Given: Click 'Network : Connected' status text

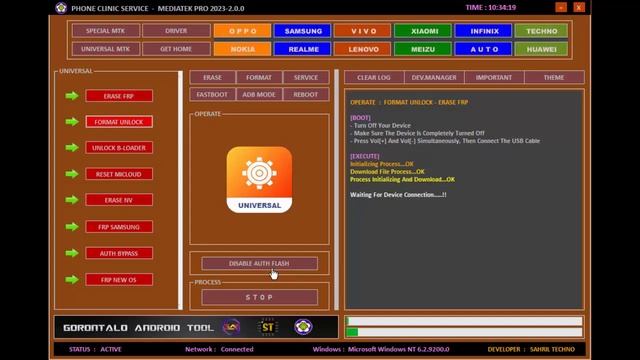Looking at the screenshot, I should coord(219,349).
